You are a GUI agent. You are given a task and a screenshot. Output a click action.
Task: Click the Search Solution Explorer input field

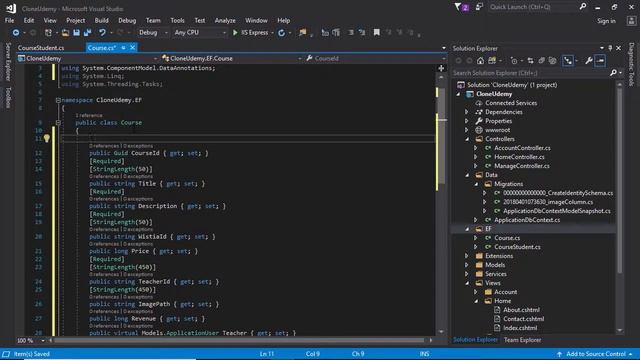[x=531, y=73]
